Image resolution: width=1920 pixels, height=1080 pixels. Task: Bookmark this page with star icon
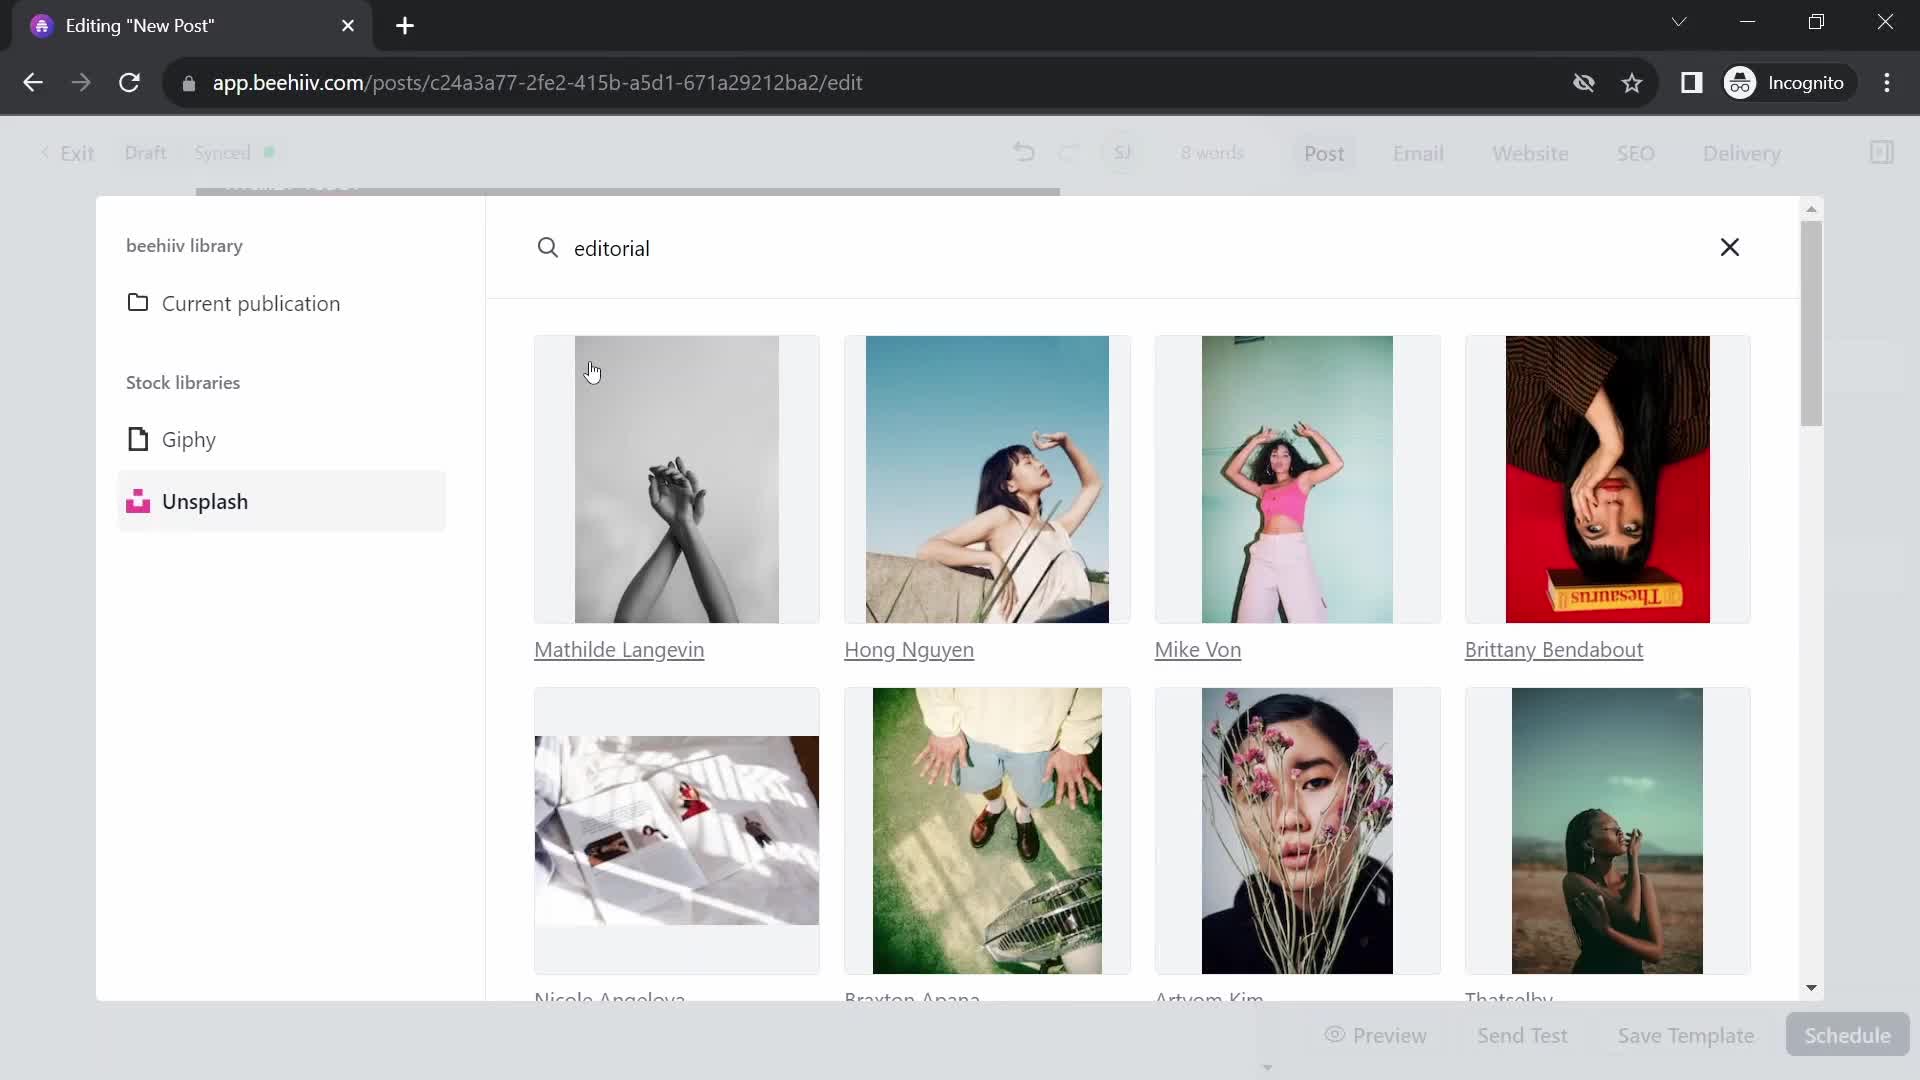click(x=1632, y=83)
